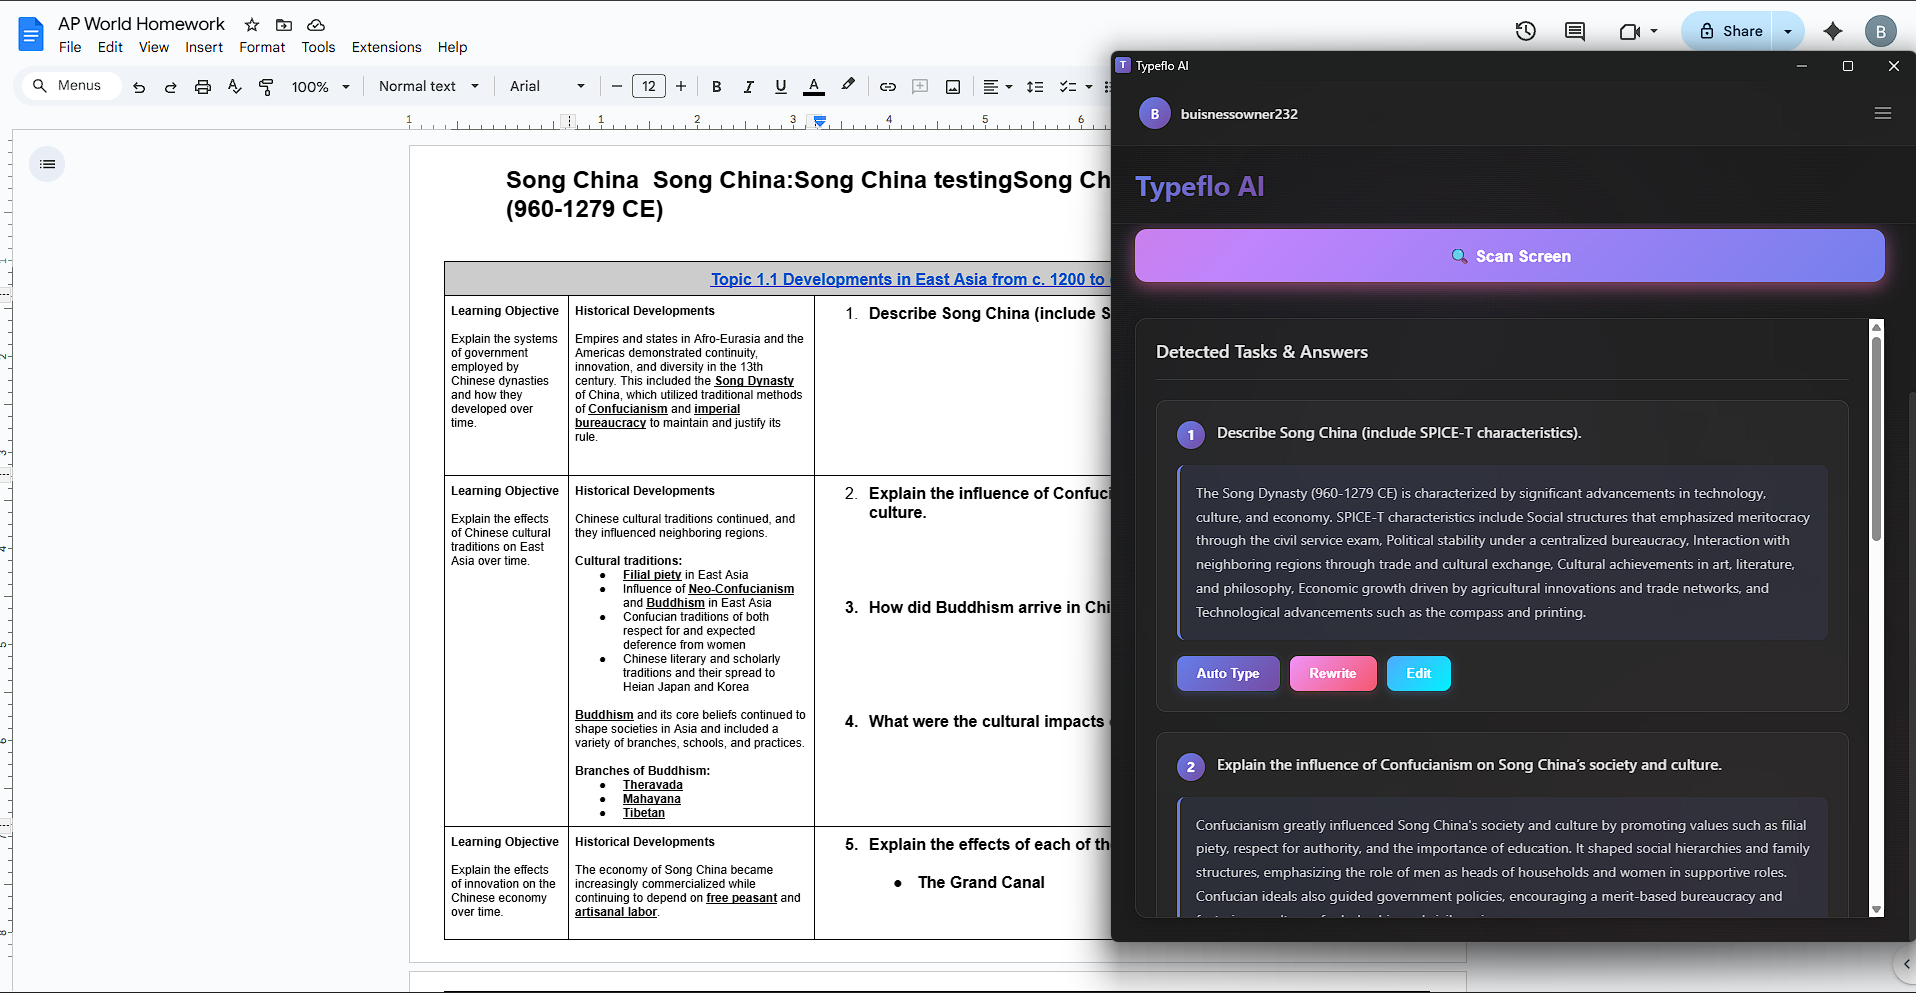This screenshot has height=993, width=1916.
Task: Open the Normal text style dropdown
Action: [x=428, y=86]
